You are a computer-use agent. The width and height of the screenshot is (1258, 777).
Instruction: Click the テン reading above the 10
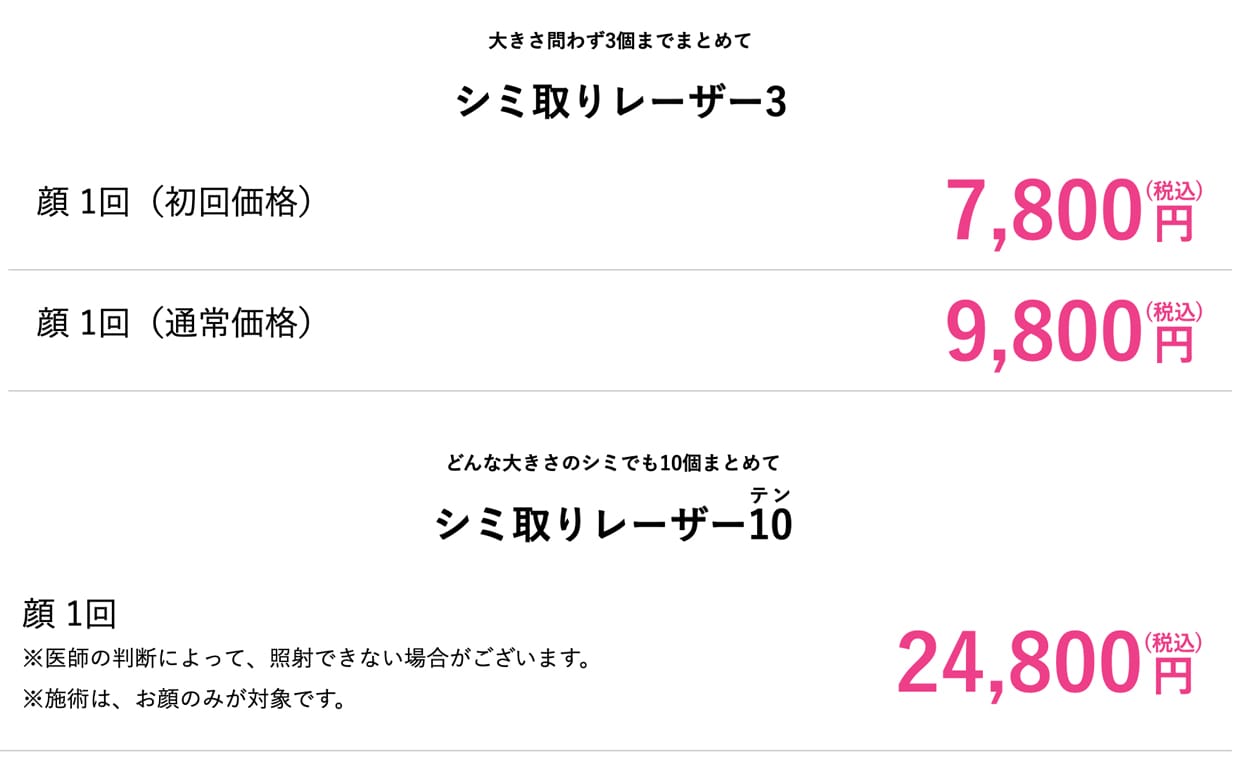coord(770,494)
